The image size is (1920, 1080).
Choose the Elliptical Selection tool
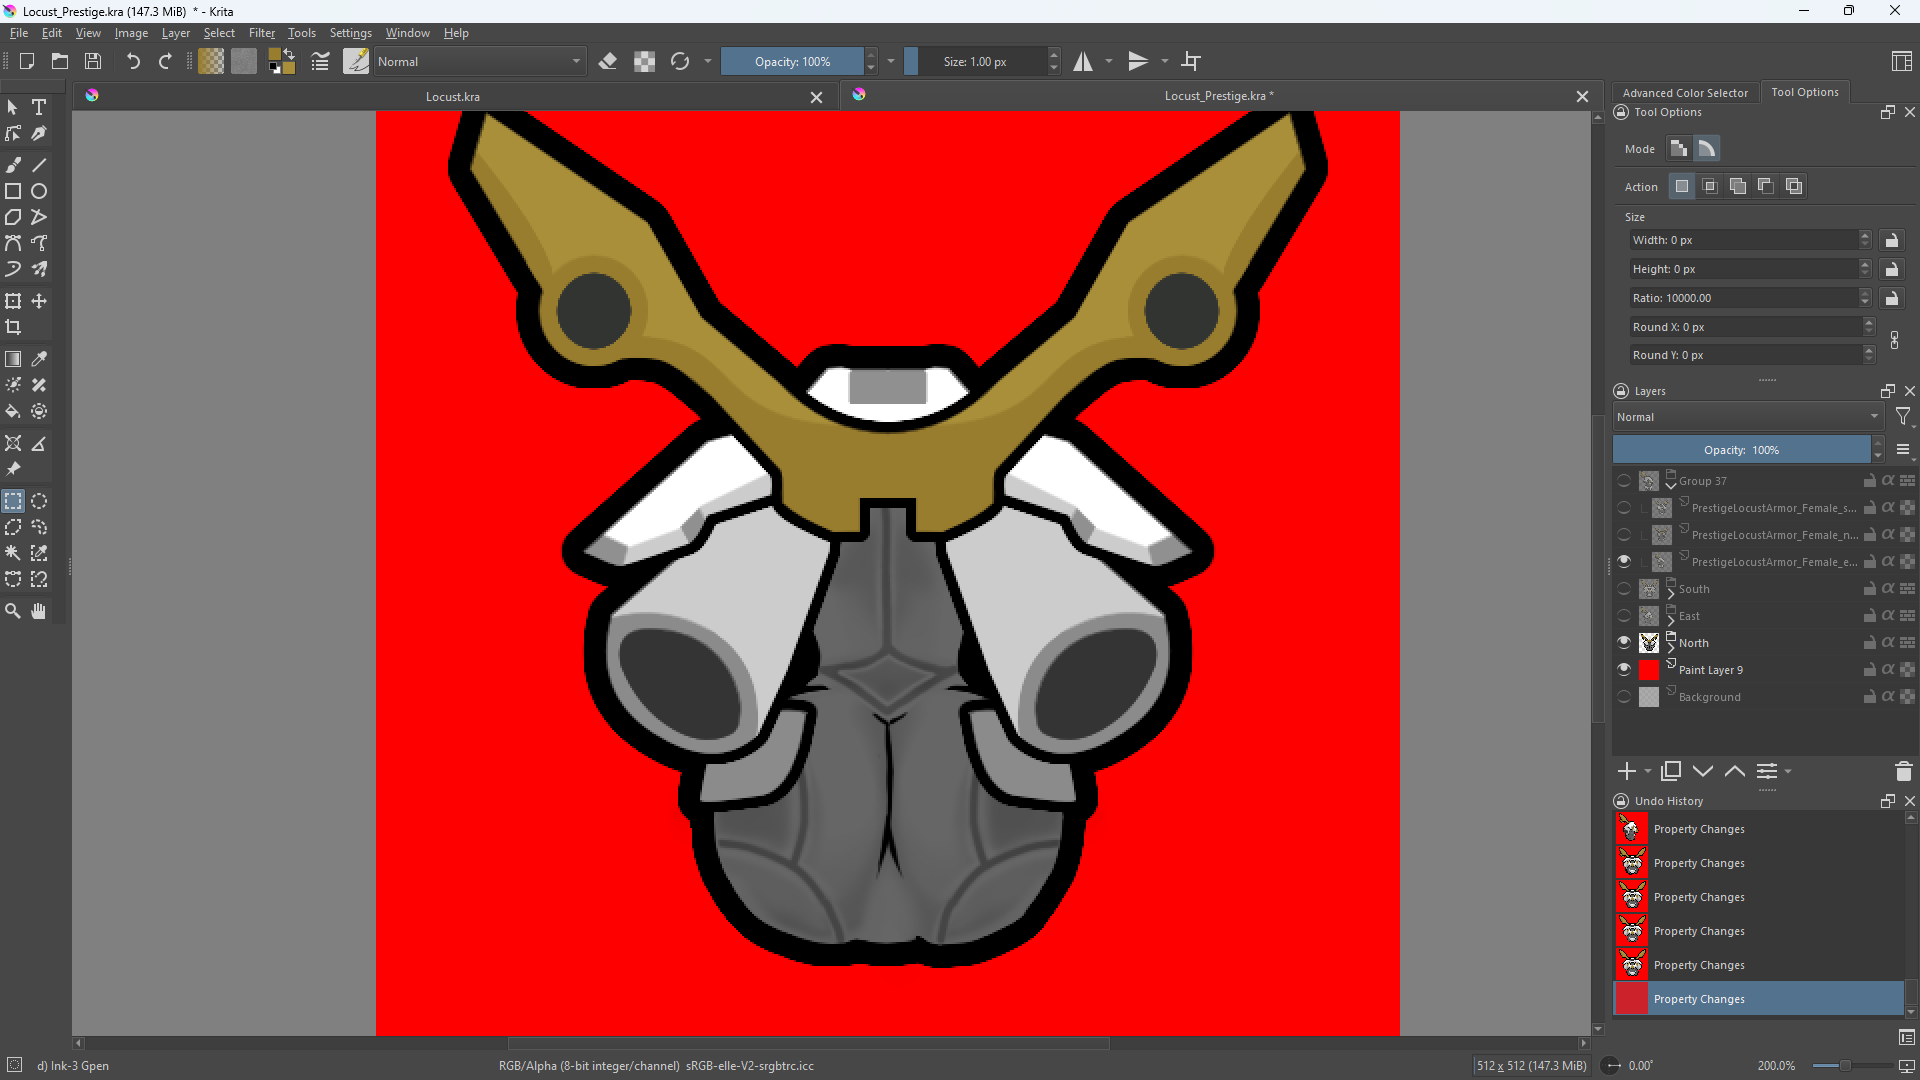tap(39, 502)
